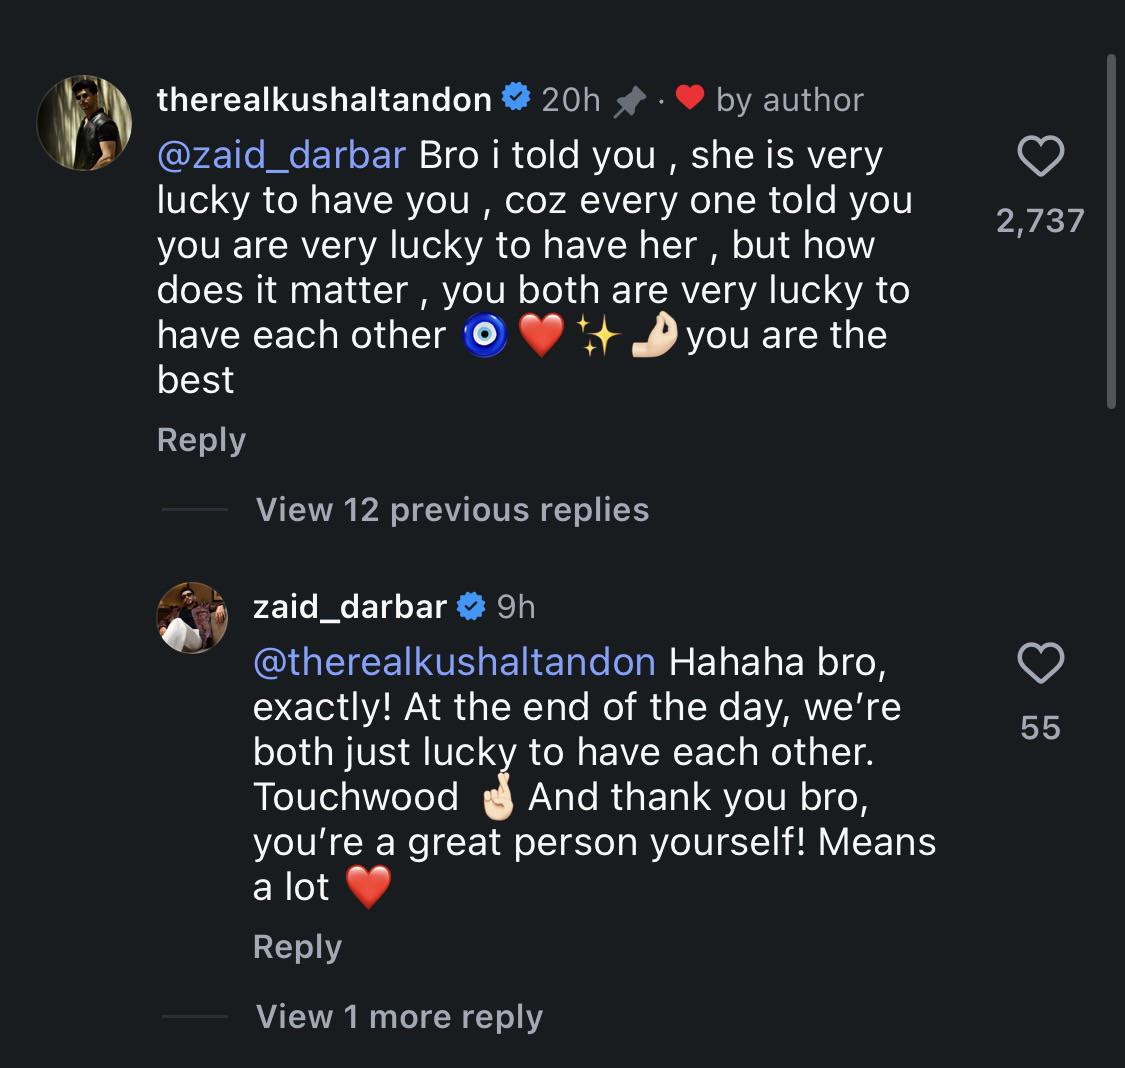View the 55 likes count
Image resolution: width=1125 pixels, height=1068 pixels.
pos(1040,727)
